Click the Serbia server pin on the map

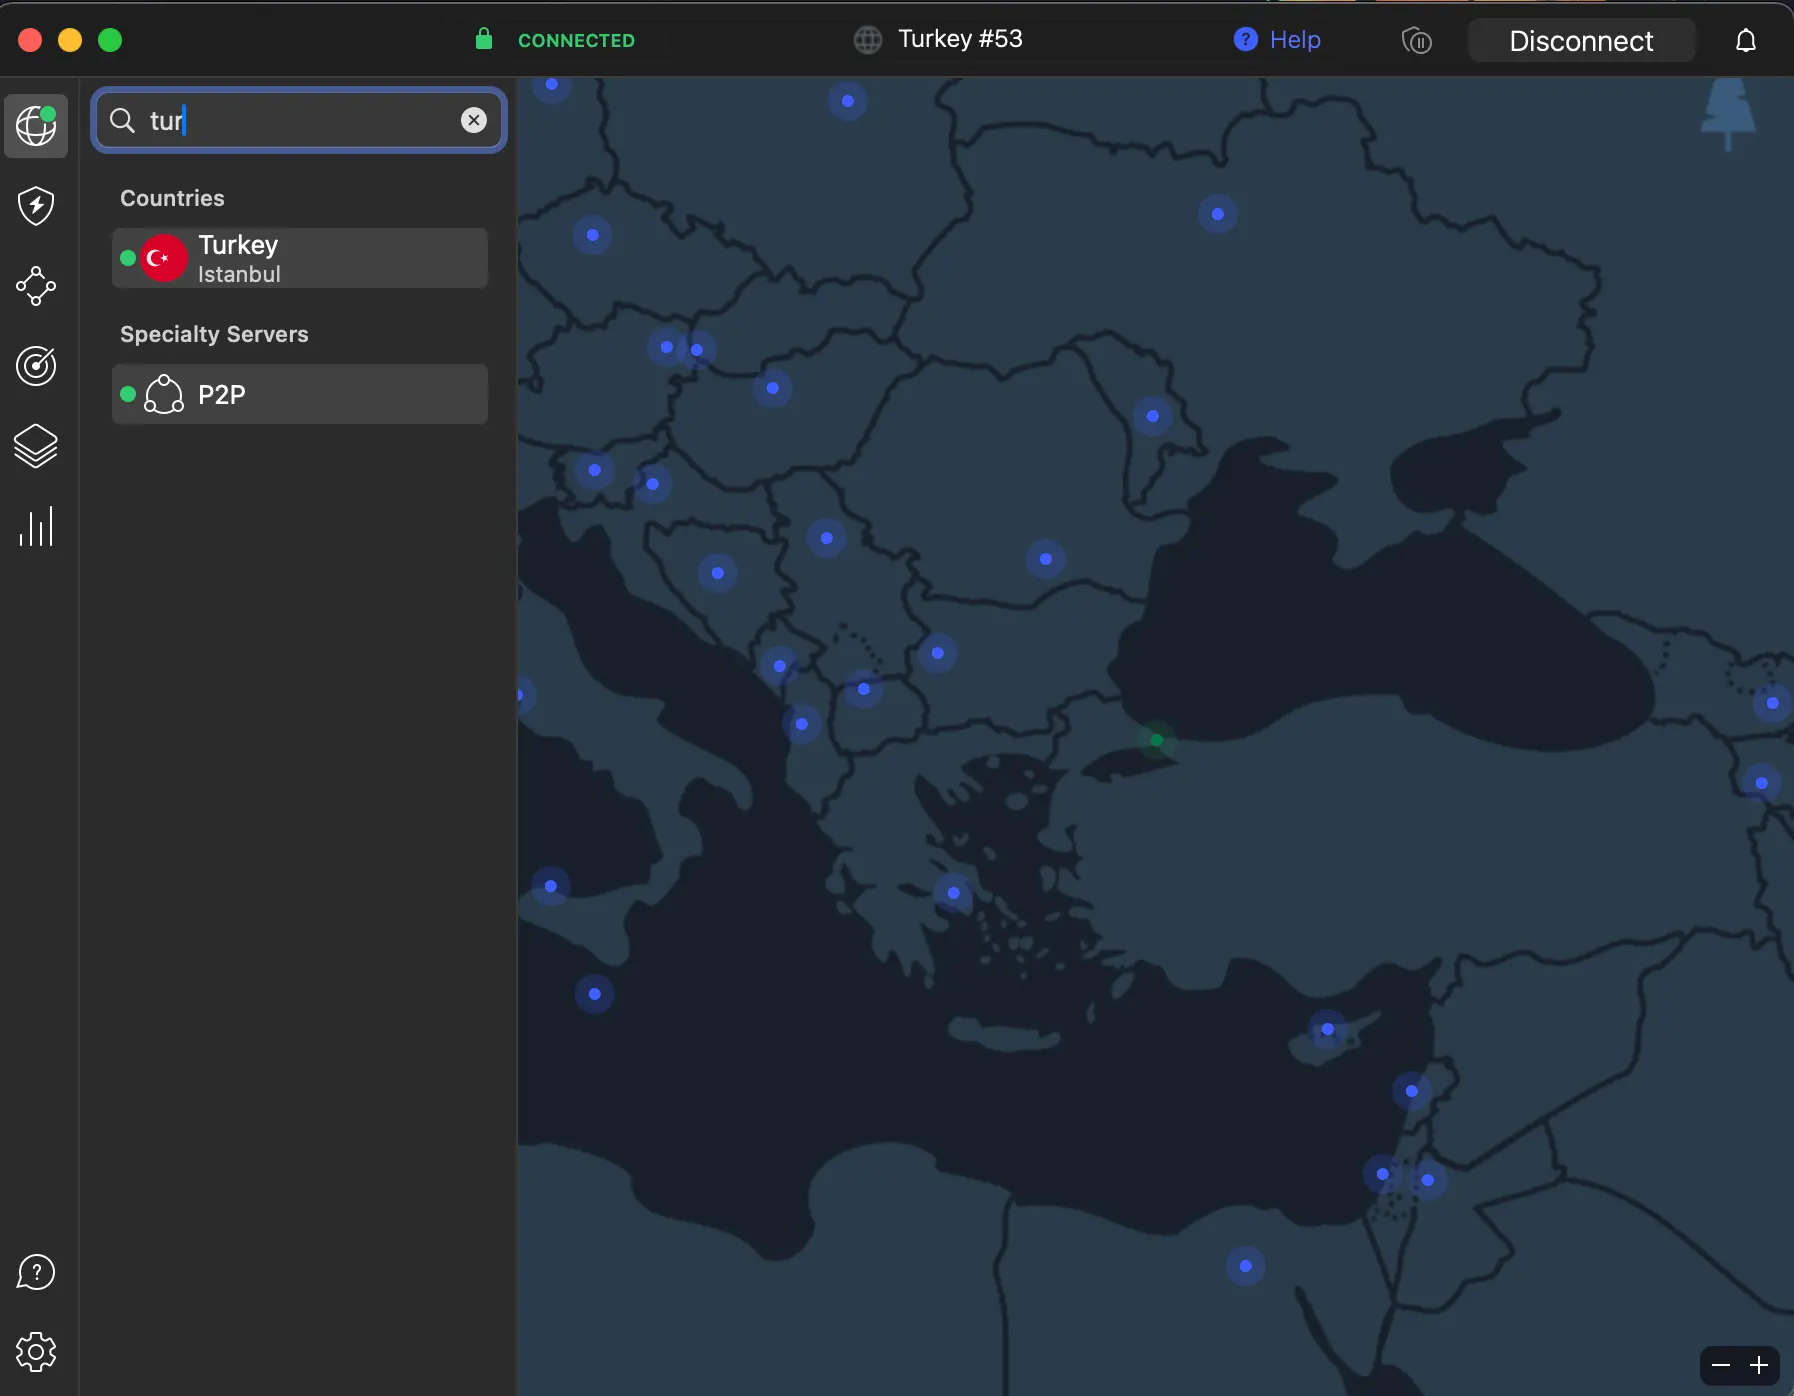(827, 538)
